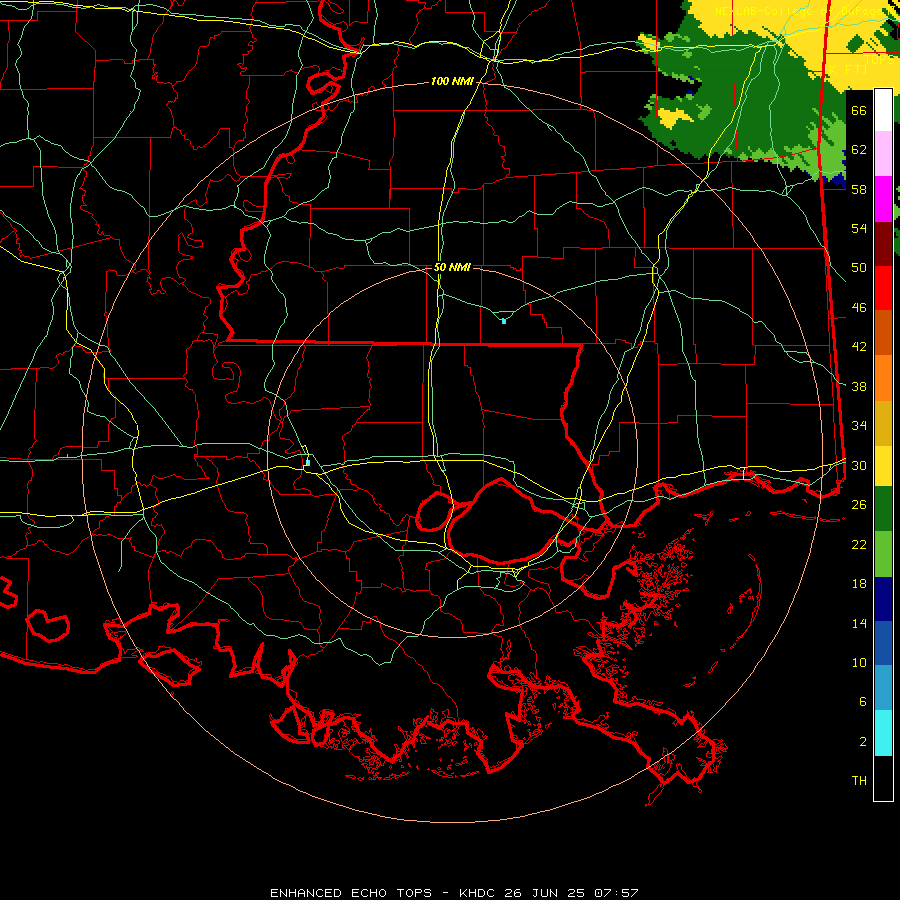Screen dimensions: 900x900
Task: Pick the gold legend swatch
Action: tap(883, 424)
